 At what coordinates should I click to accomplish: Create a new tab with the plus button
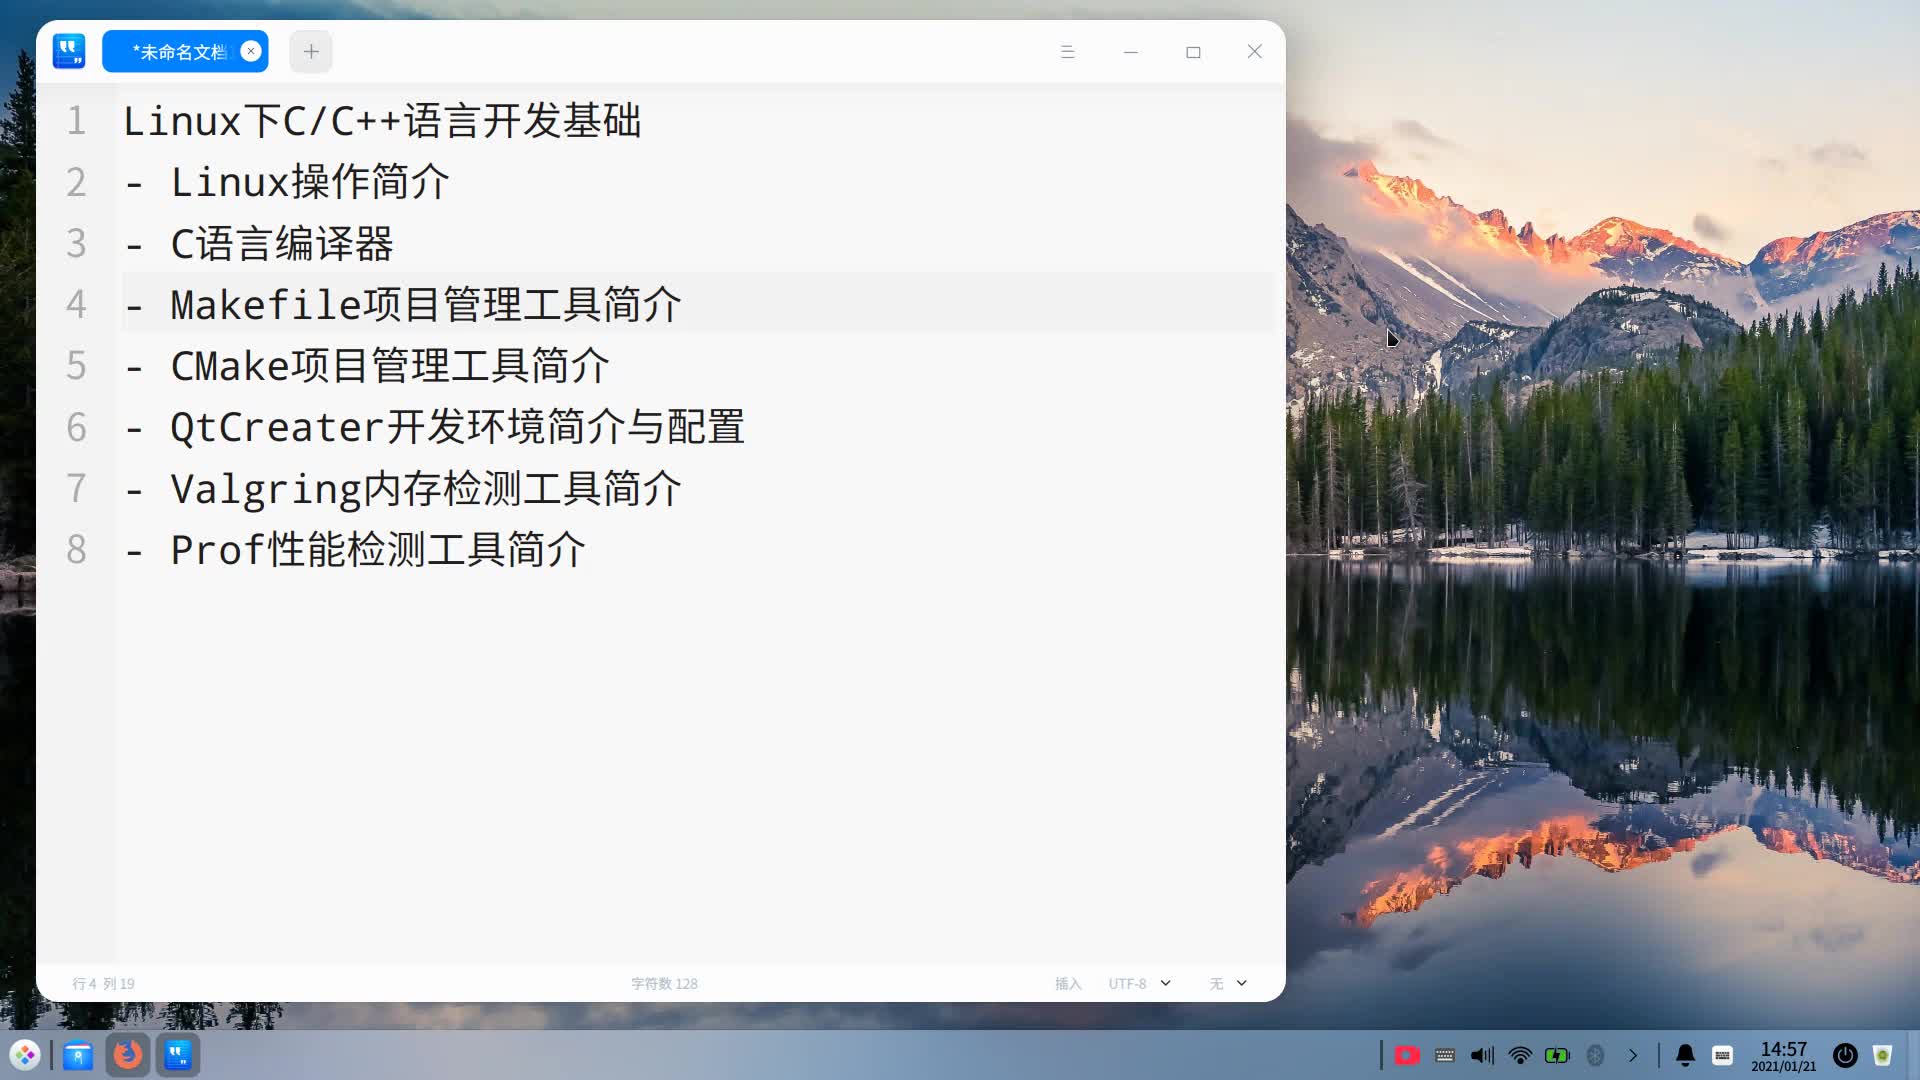tap(310, 51)
